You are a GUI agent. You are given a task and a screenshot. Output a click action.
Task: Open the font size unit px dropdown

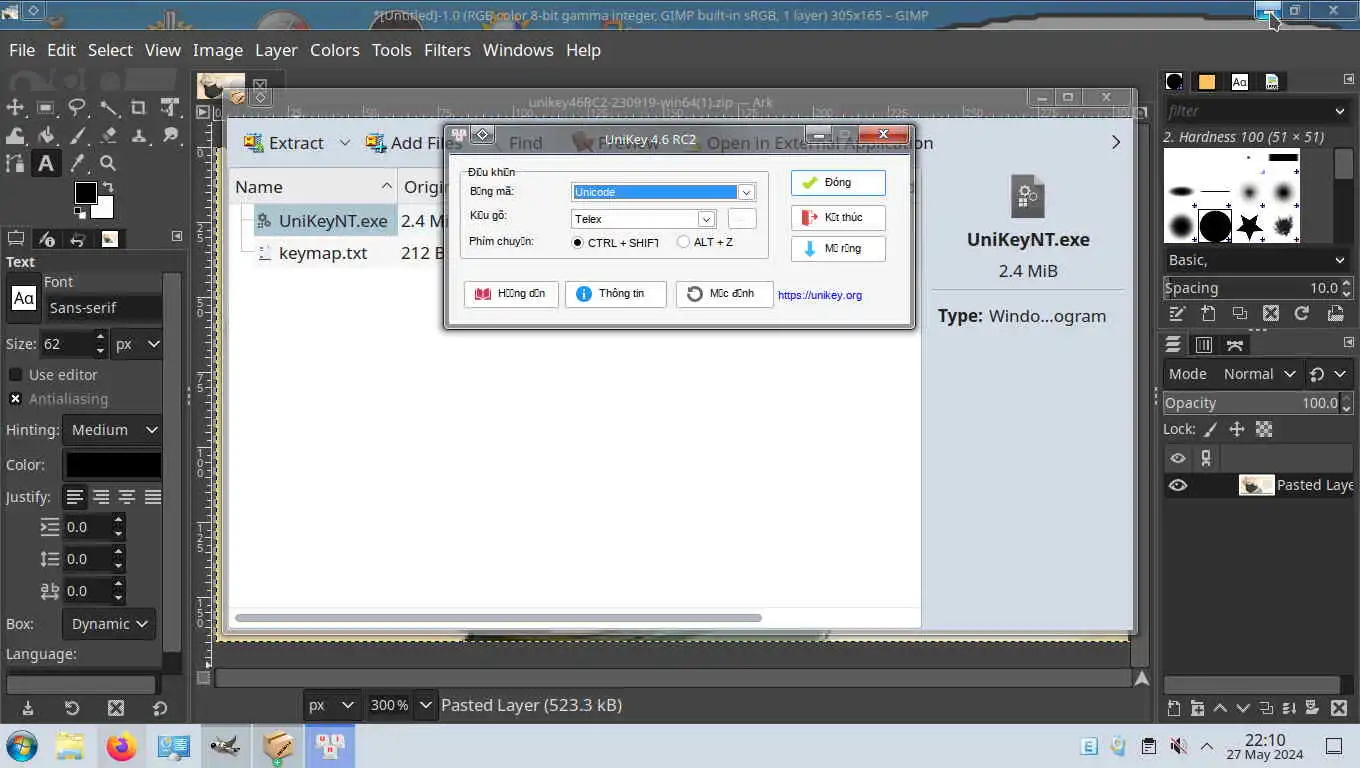[x=138, y=344]
